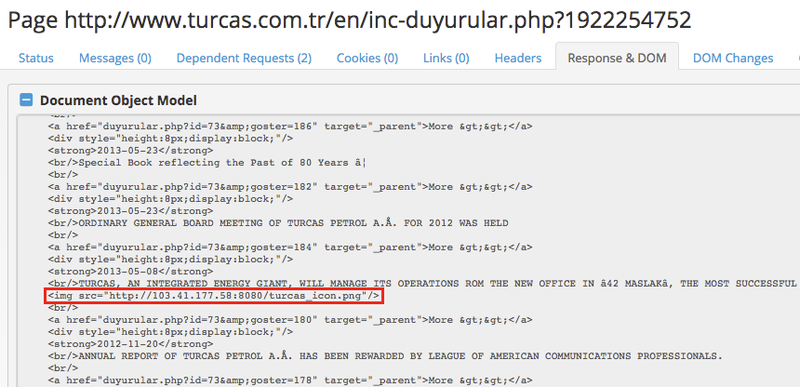Click the goster=178 anchor line
Image resolution: width=800 pixels, height=387 pixels.
pos(290,380)
